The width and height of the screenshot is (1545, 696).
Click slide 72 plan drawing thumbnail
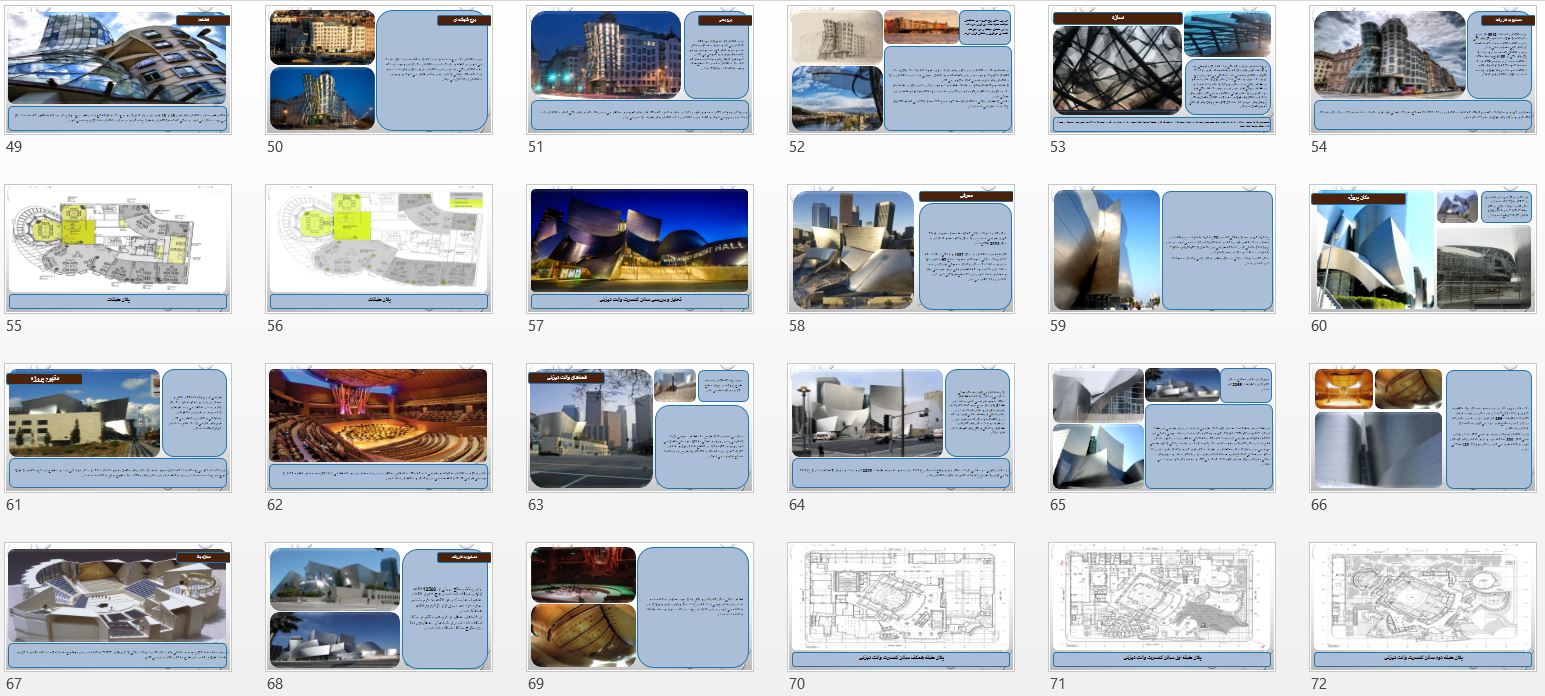click(x=1423, y=607)
